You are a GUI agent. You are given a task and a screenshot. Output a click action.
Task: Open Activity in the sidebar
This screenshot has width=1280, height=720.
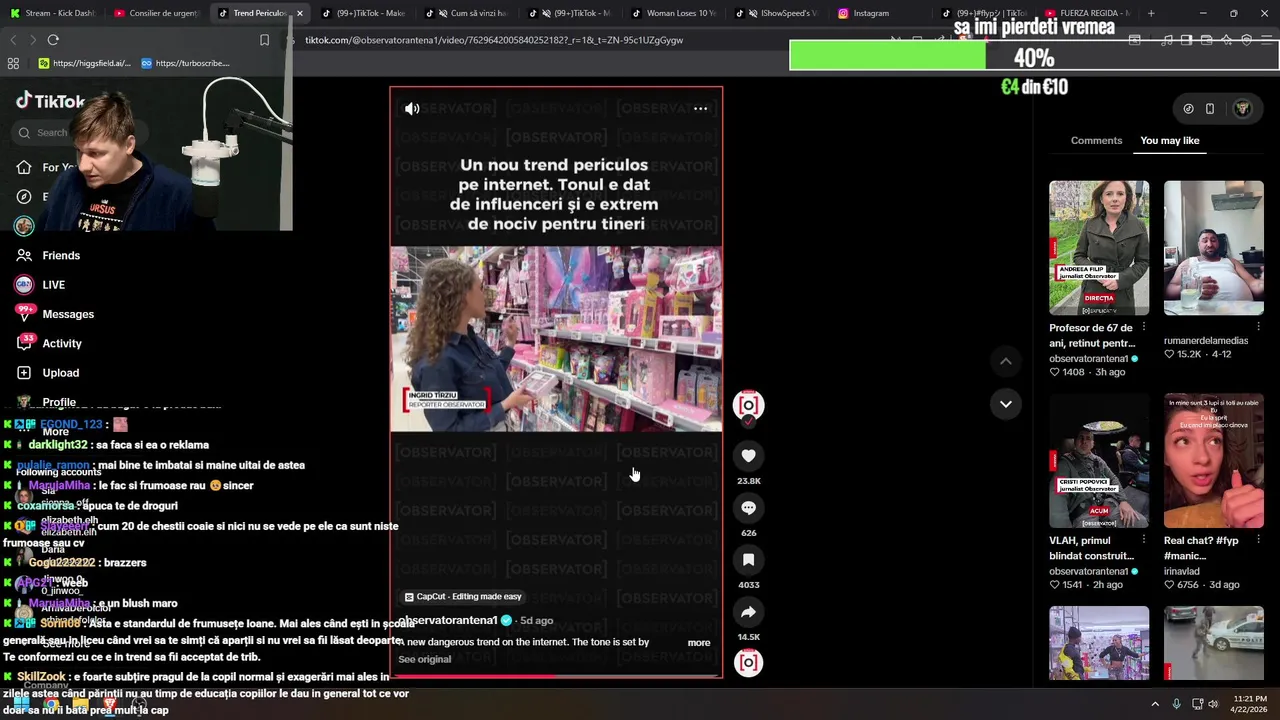click(x=62, y=344)
